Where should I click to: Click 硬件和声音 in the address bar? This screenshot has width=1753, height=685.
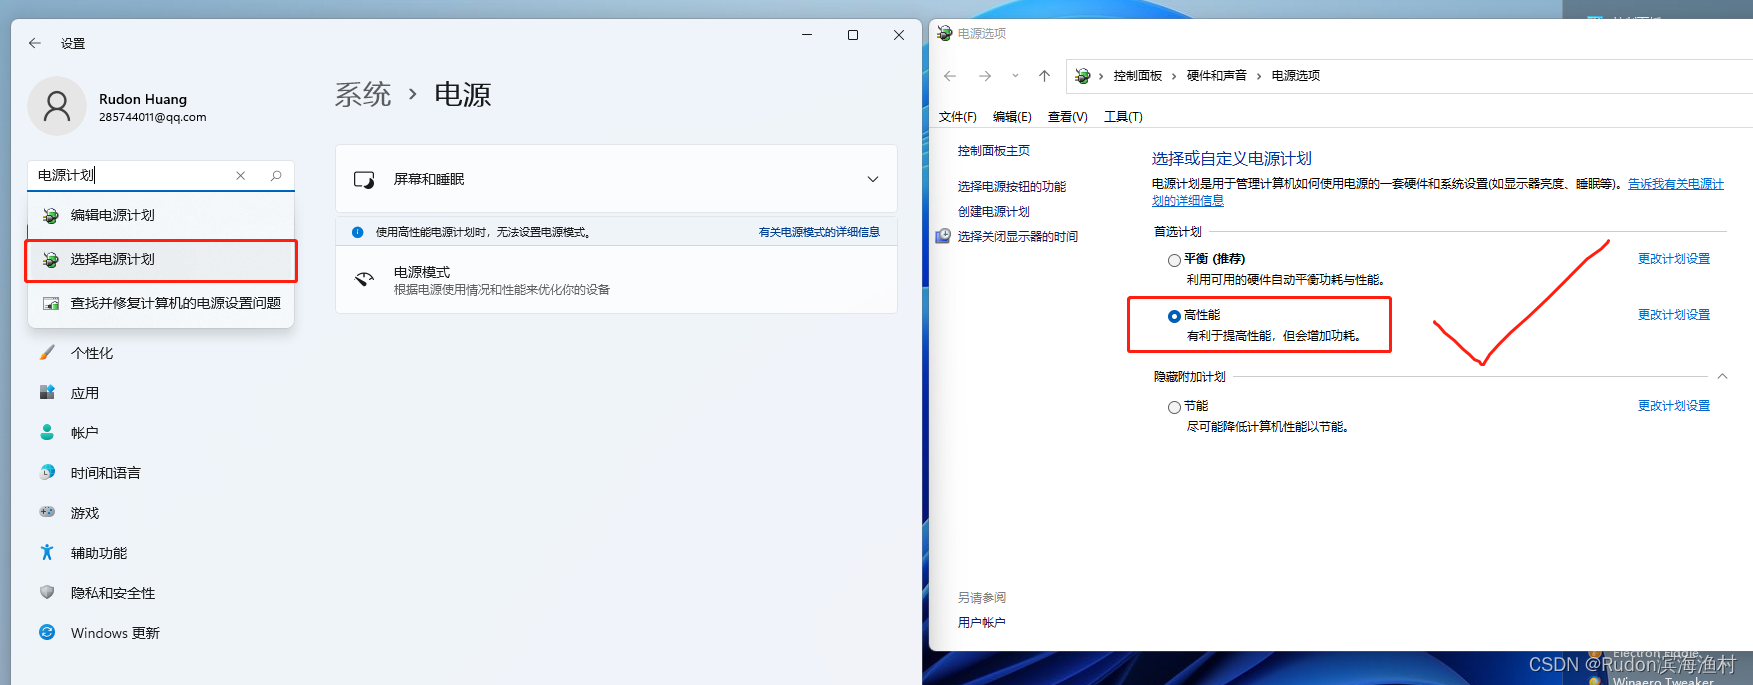click(x=1217, y=76)
